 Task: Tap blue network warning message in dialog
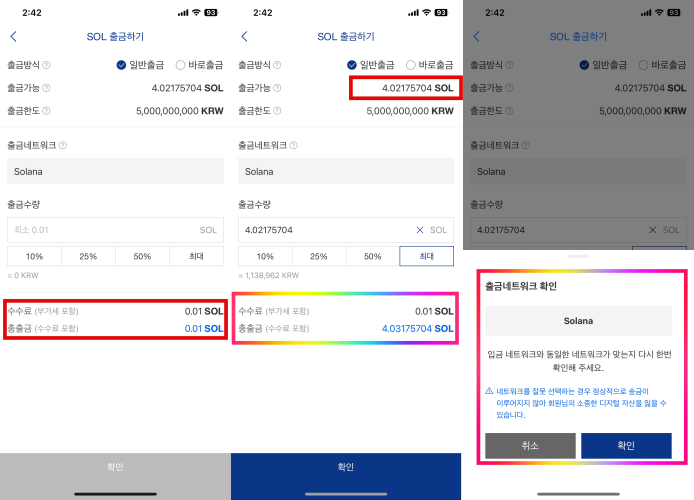(581, 403)
